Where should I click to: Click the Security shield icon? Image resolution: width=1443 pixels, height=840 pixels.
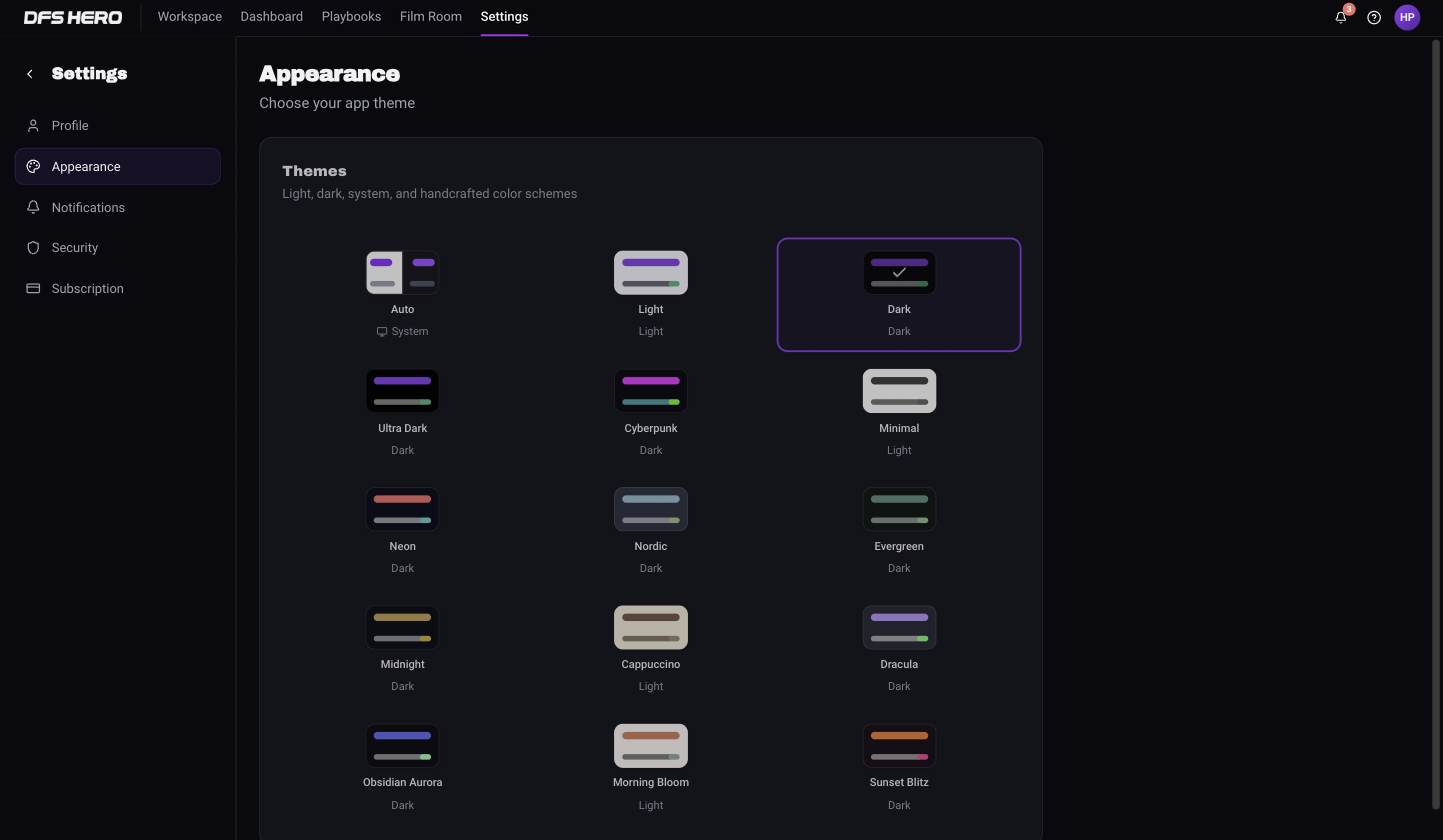click(x=33, y=247)
